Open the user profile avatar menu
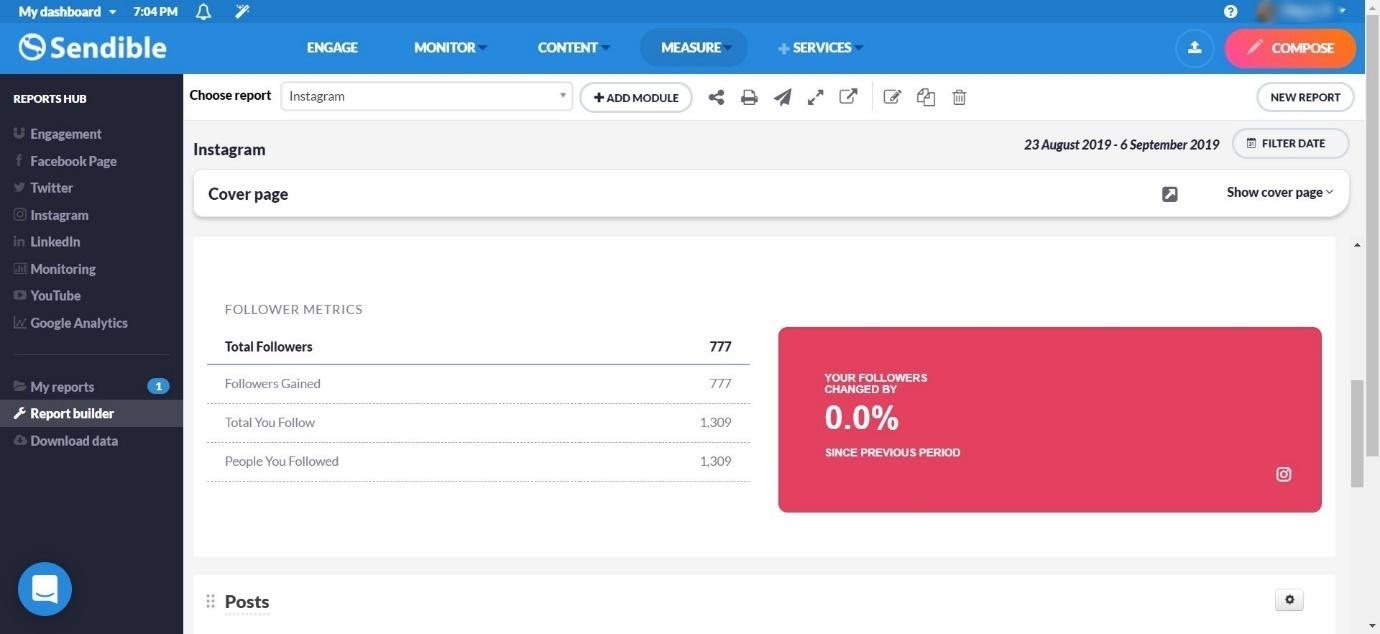Image resolution: width=1380 pixels, height=634 pixels. point(1302,11)
